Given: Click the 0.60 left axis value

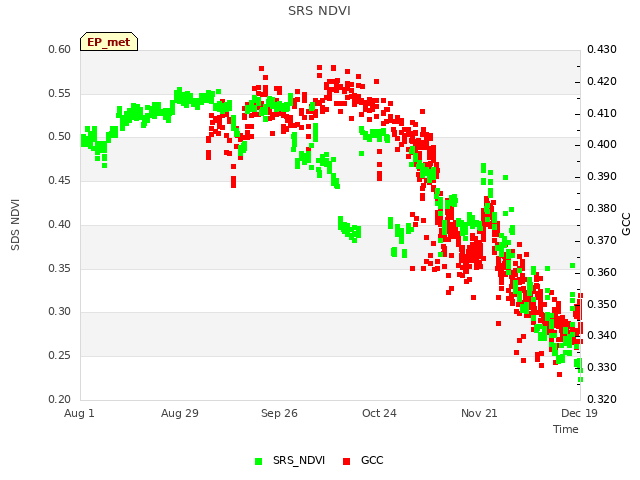Looking at the screenshot, I should pyautogui.click(x=60, y=49).
